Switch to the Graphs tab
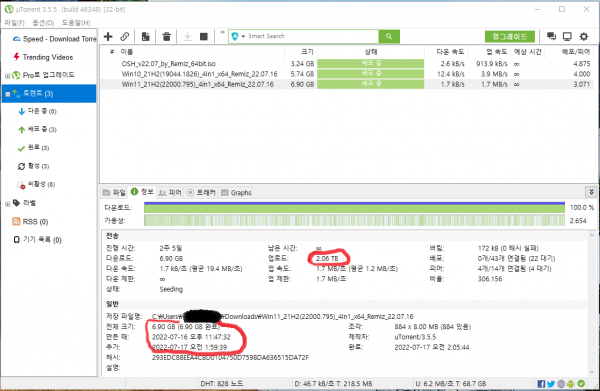This screenshot has width=600, height=391. [236, 192]
